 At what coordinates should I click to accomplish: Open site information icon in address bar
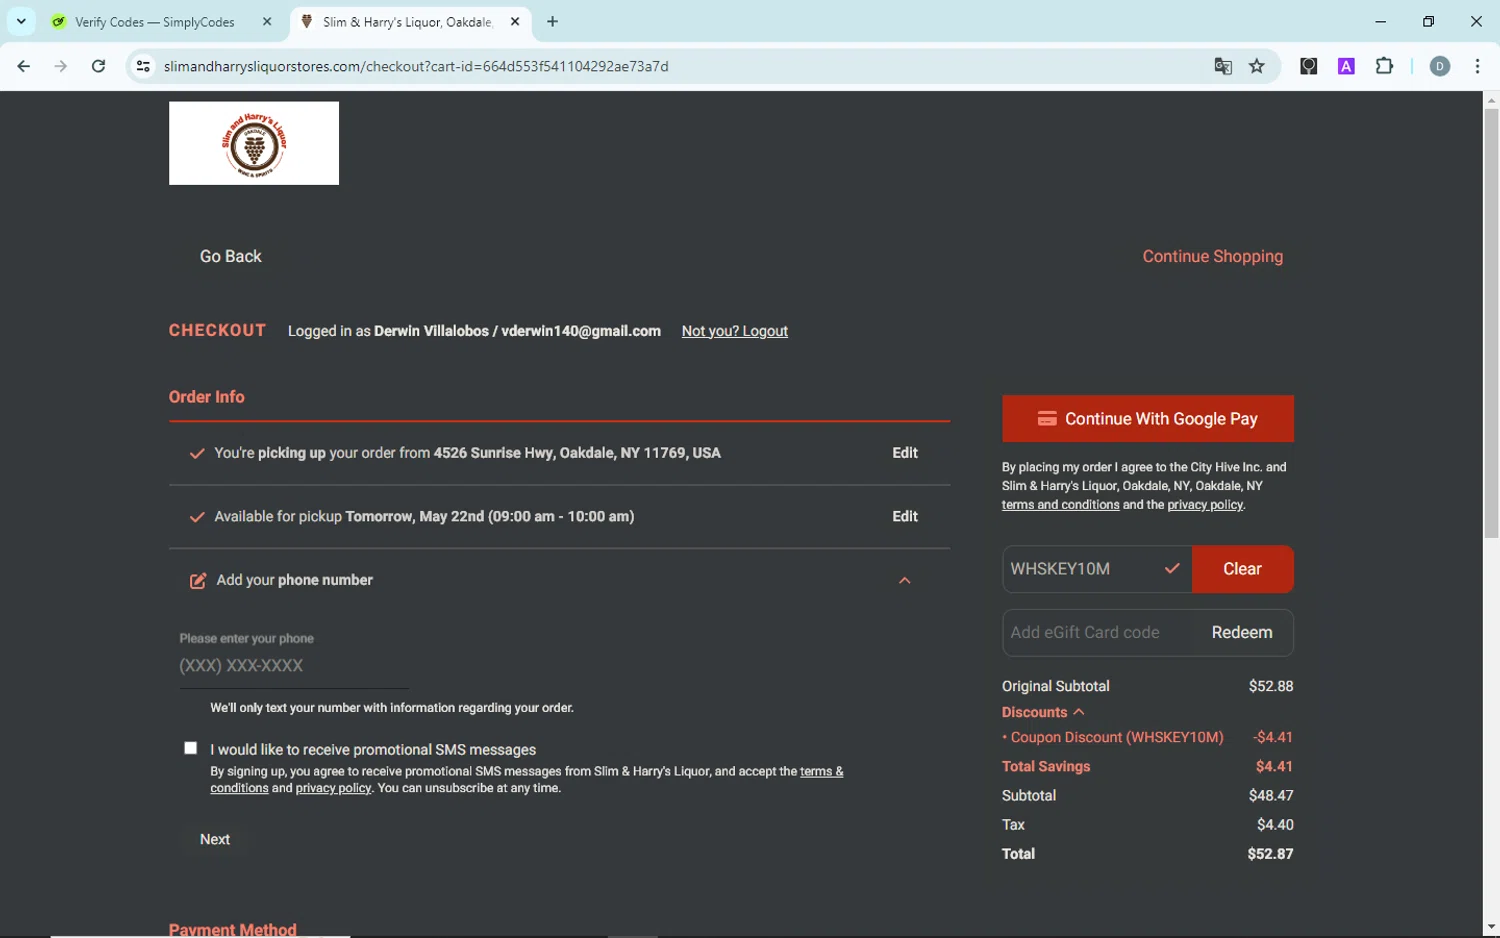[143, 66]
